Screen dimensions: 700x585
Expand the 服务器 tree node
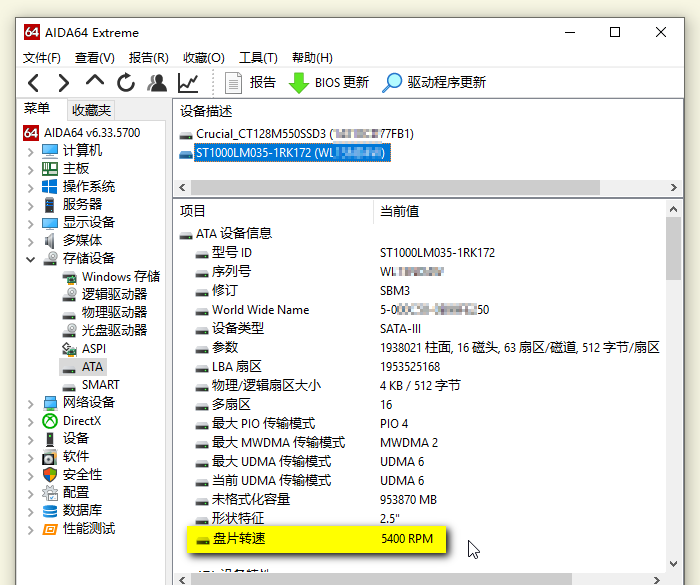pos(30,205)
